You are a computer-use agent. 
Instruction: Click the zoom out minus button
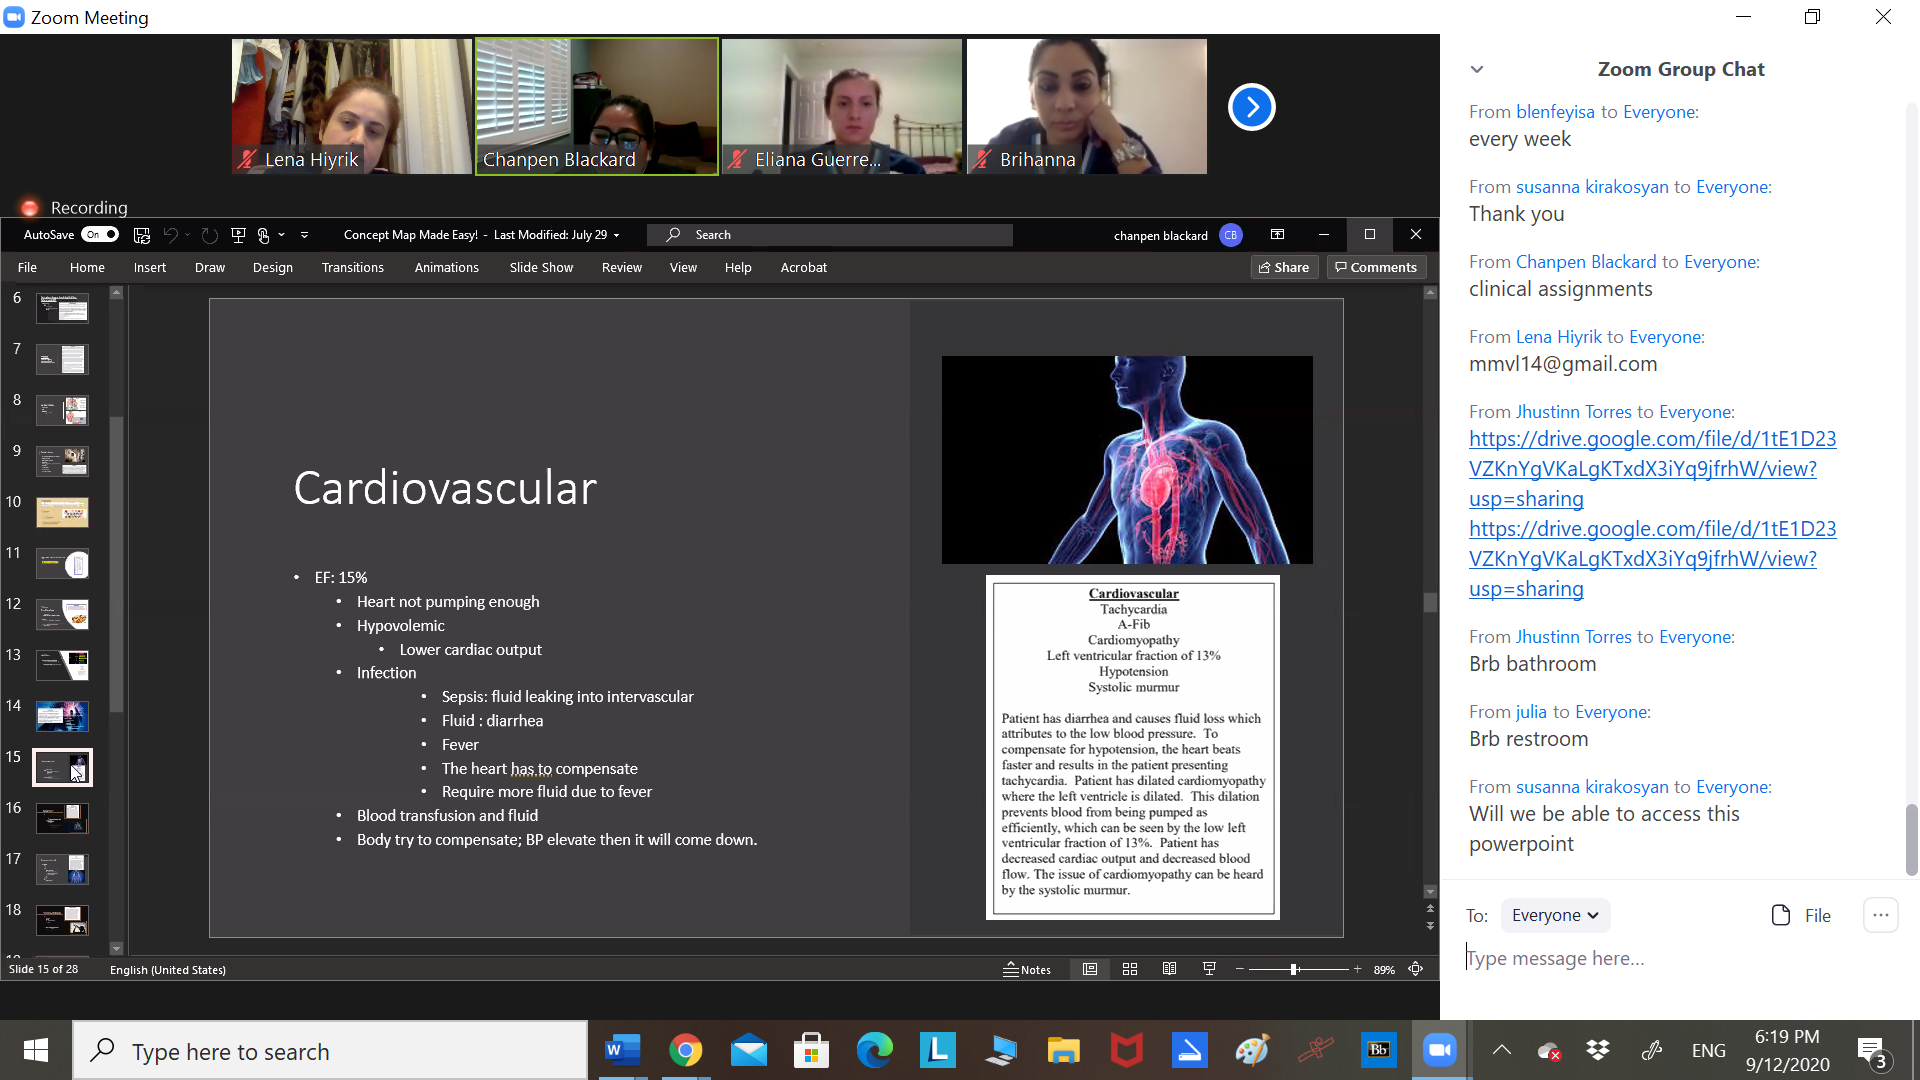tap(1240, 969)
